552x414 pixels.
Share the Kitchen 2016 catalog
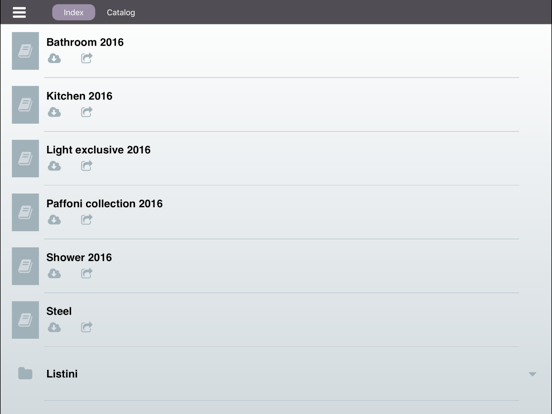pos(87,112)
